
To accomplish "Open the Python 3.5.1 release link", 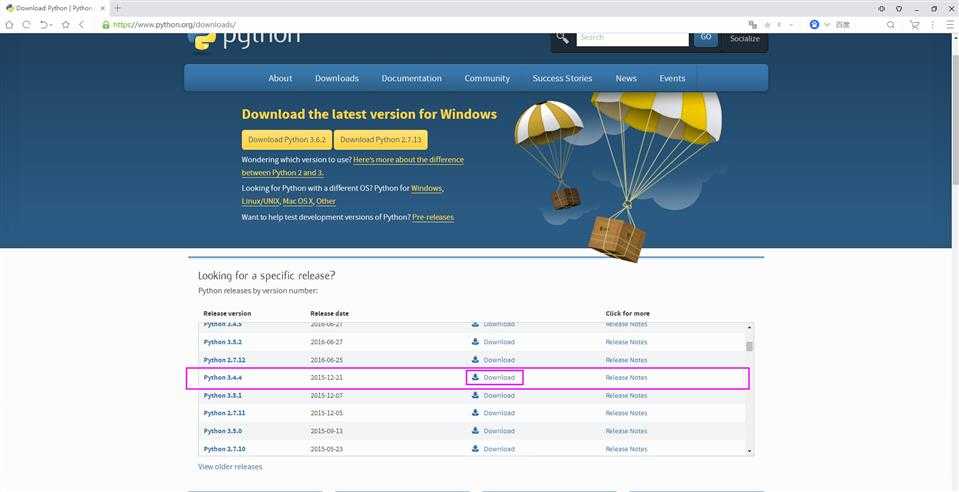I will [223, 395].
